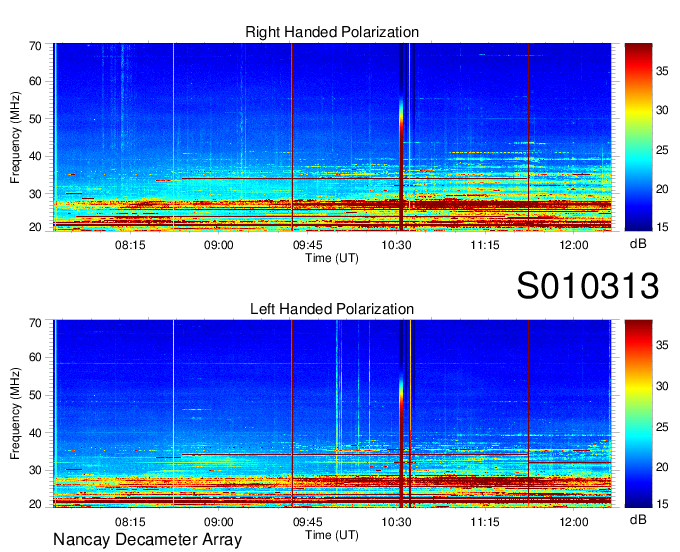Click the "Left Handed Polarization" plot title
Viewport: 680px width, 552px height.
tap(332, 309)
